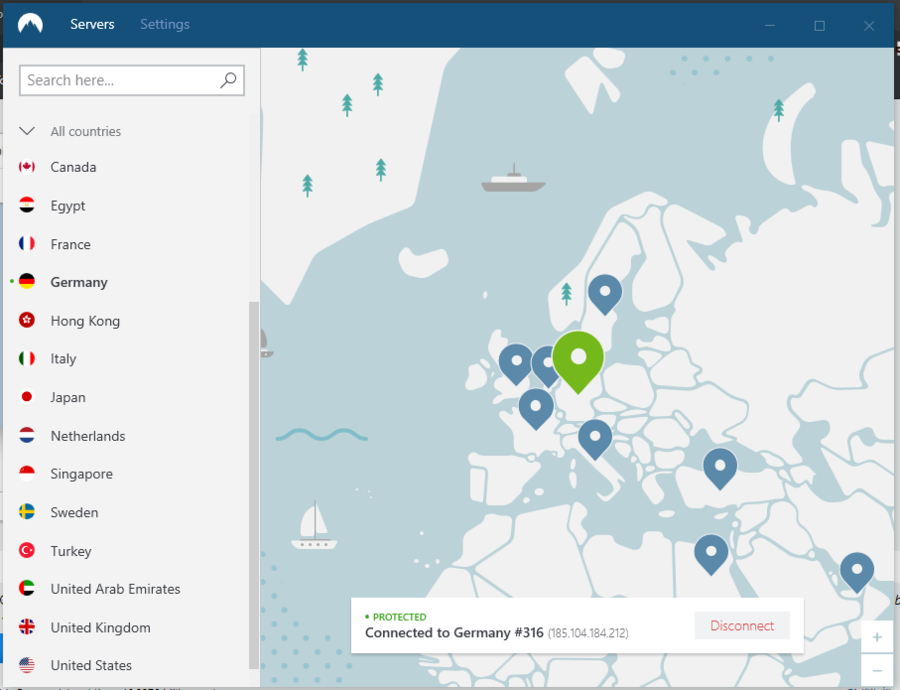Screen dimensions: 900x690
Task: Minimize the NordVPN window
Action: pyautogui.click(x=770, y=26)
